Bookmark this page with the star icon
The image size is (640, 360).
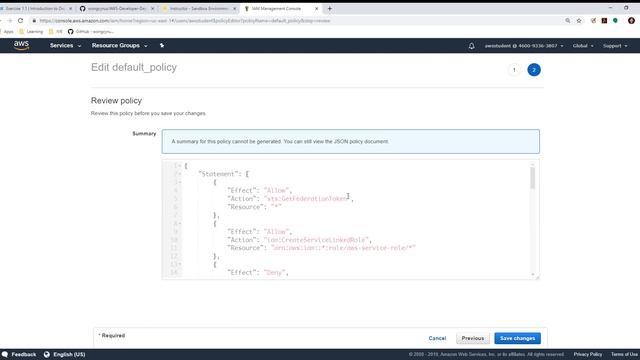579,20
